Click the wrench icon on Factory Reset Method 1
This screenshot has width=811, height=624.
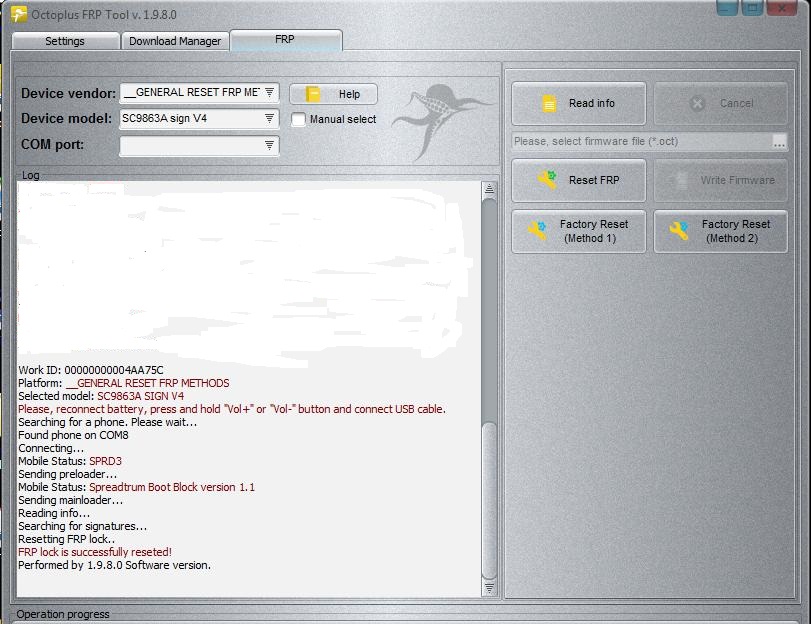pyautogui.click(x=537, y=231)
